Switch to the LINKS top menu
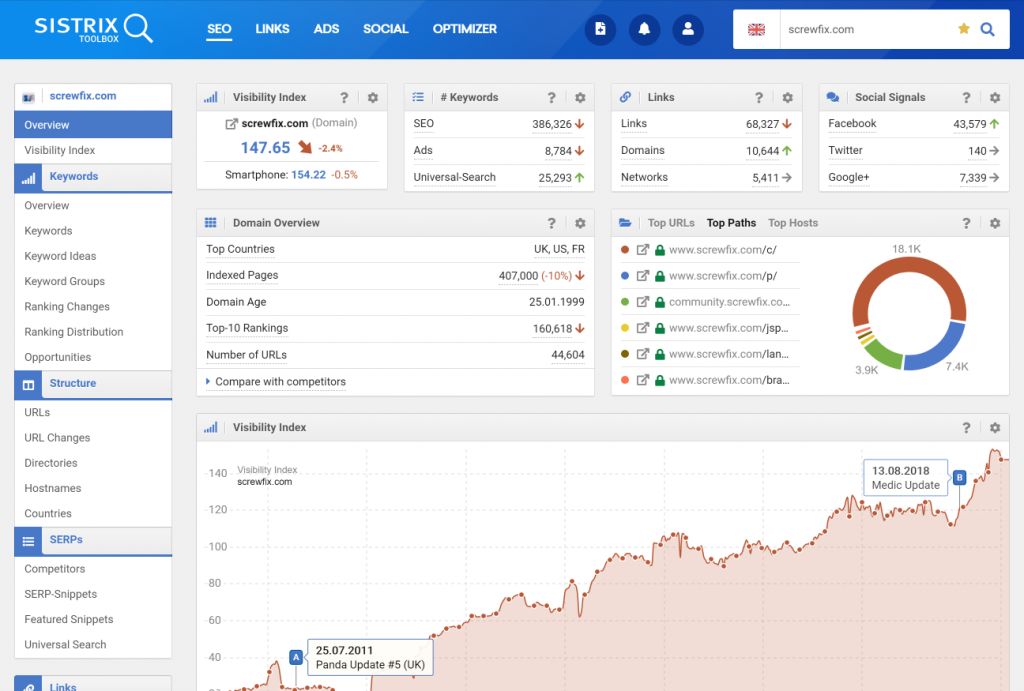 (272, 29)
